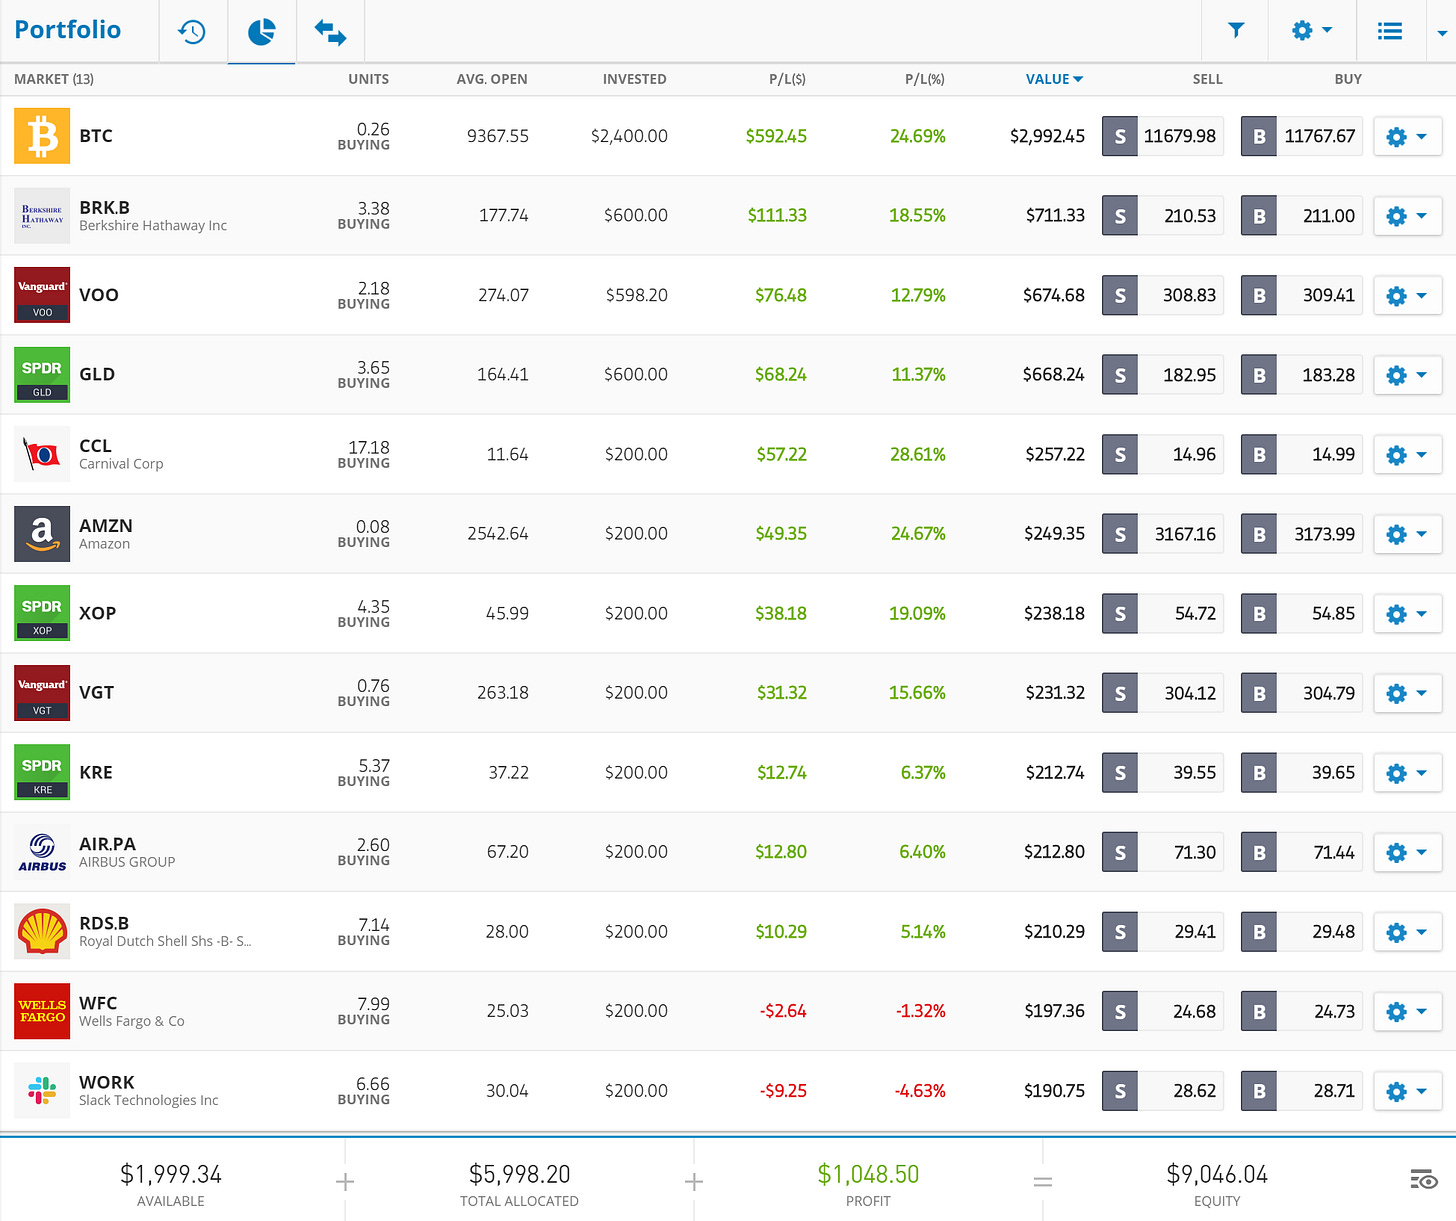Open the AIR.PA row gear dropdown

pyautogui.click(x=1408, y=852)
